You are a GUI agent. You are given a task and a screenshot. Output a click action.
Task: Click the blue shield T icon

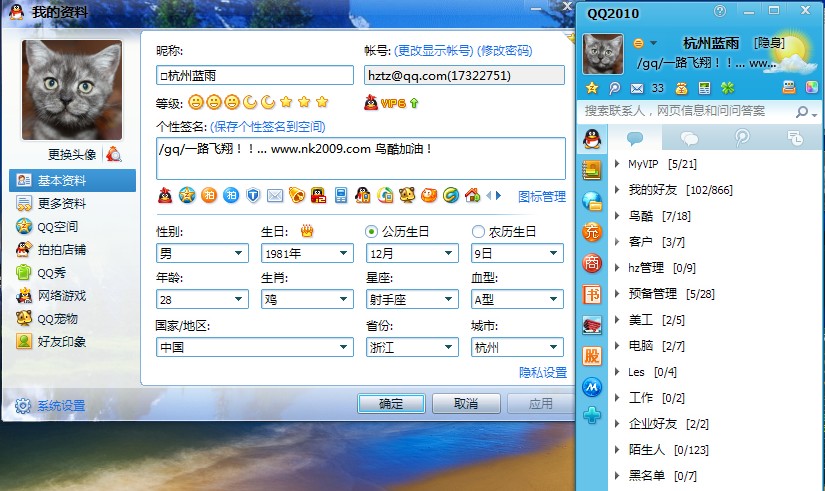tap(253, 195)
